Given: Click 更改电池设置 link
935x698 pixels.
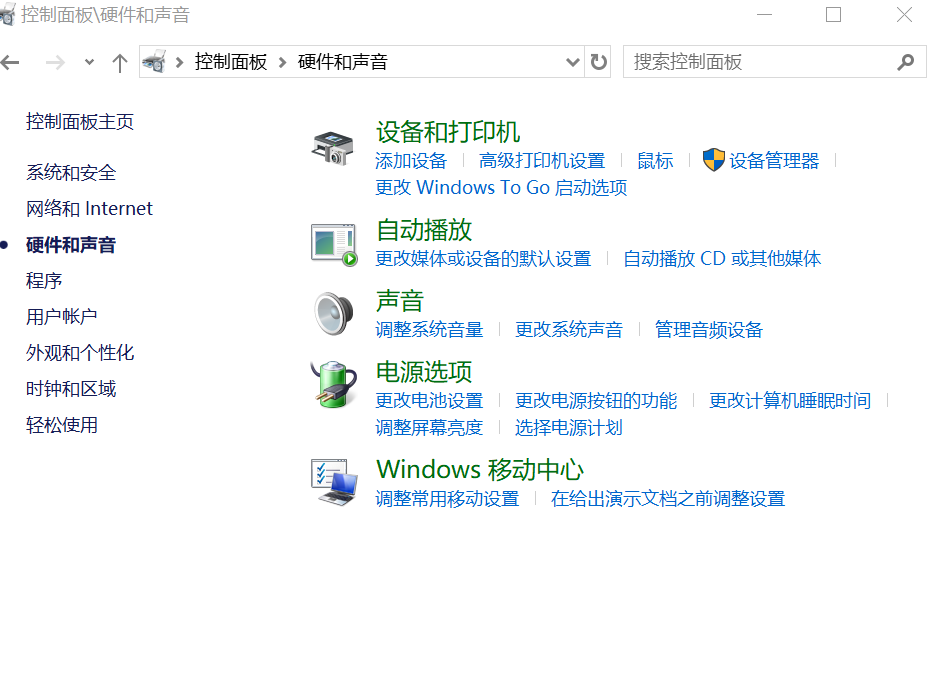Looking at the screenshot, I should [x=429, y=401].
